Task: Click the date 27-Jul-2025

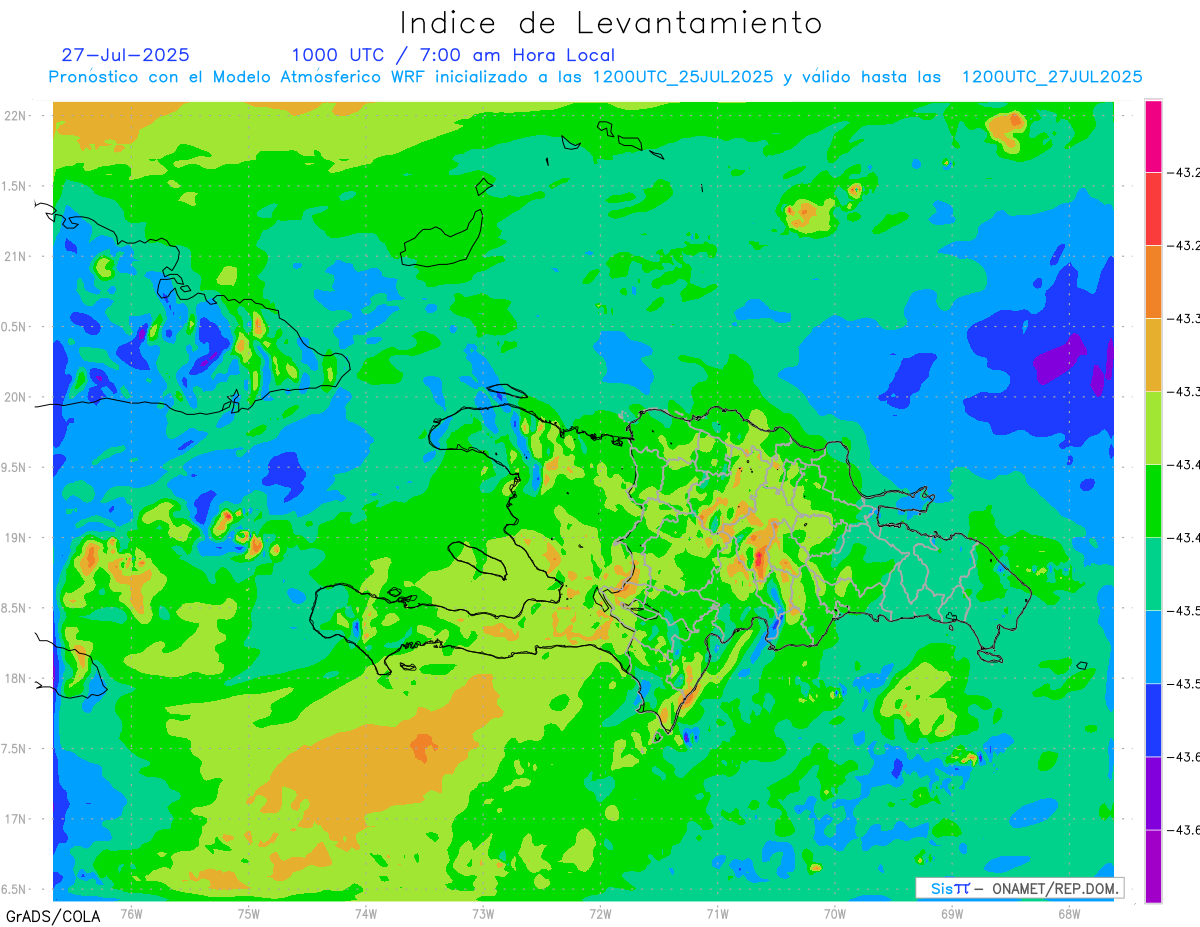Action: (x=125, y=55)
